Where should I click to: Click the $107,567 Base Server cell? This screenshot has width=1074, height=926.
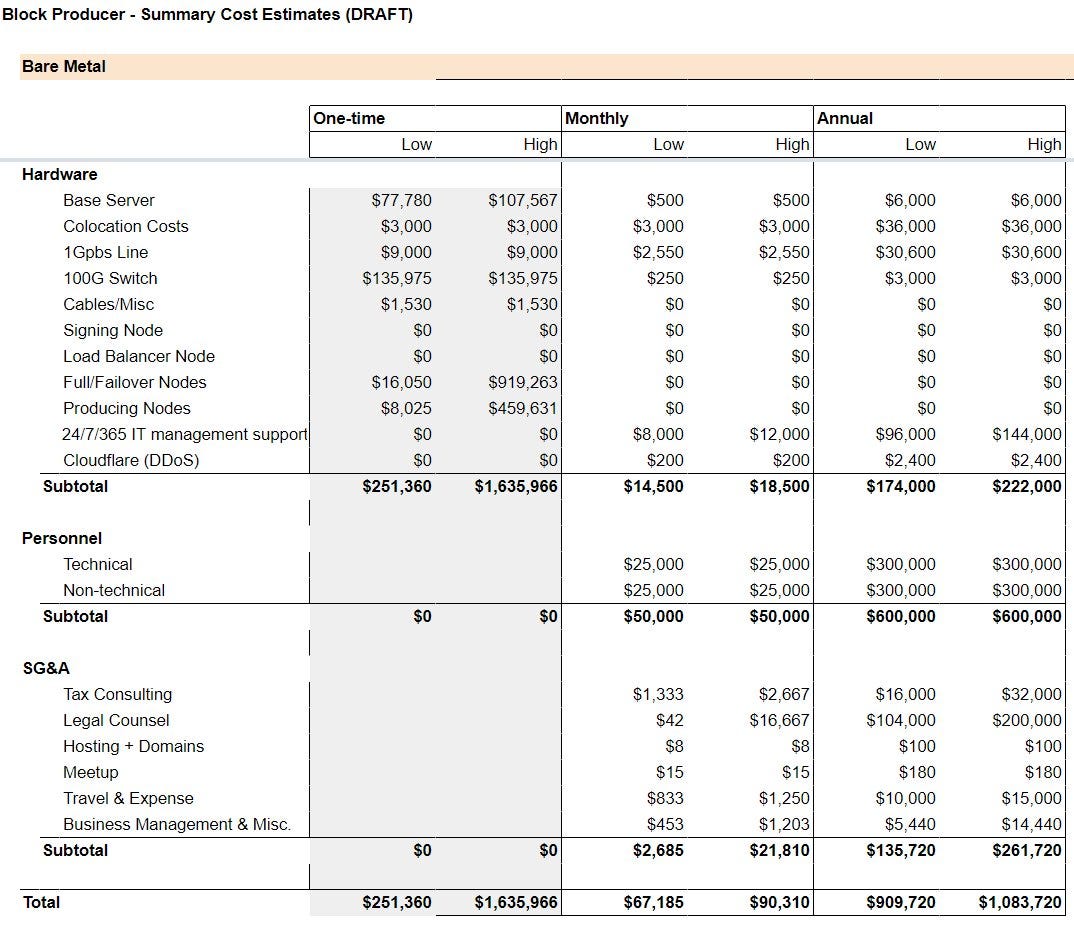click(523, 200)
